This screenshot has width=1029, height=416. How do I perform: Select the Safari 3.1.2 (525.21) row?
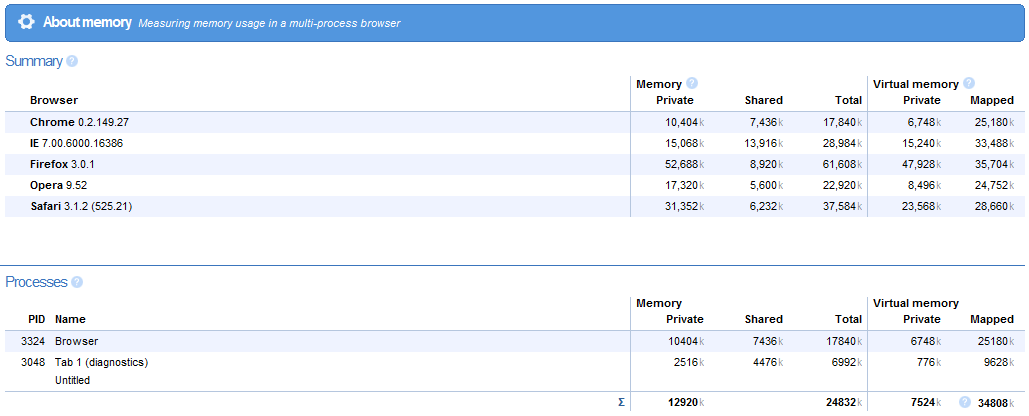(x=514, y=206)
